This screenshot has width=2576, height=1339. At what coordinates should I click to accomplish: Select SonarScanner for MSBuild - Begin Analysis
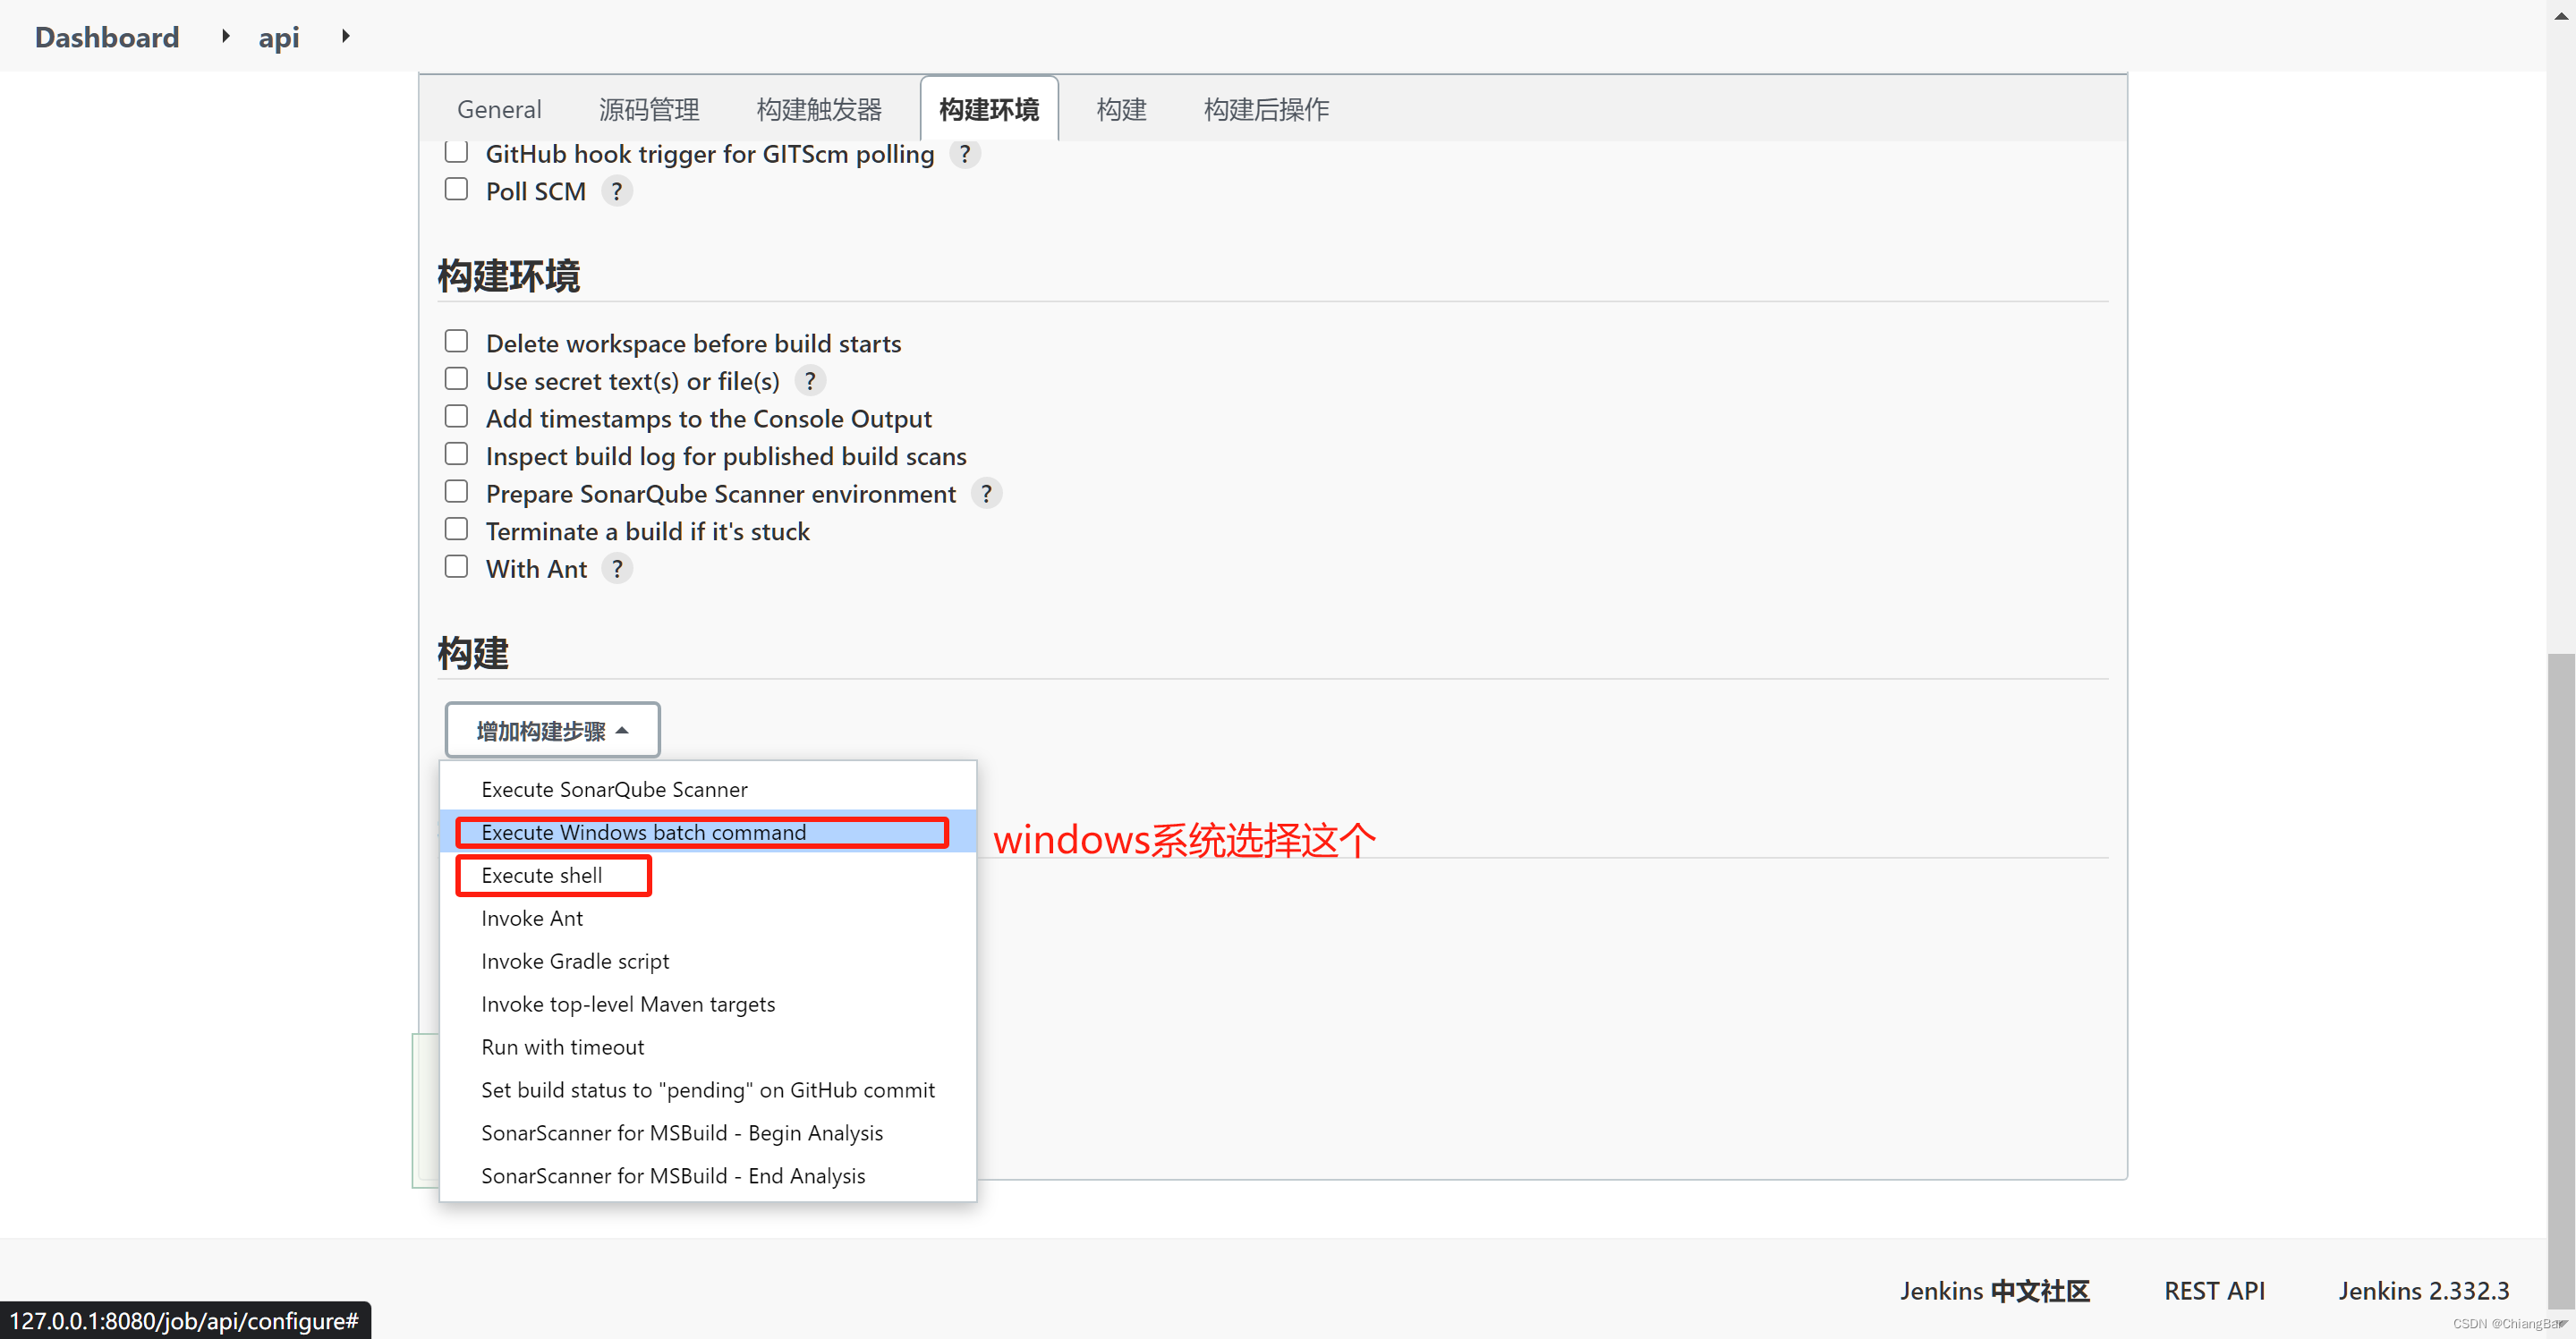click(x=708, y=1133)
